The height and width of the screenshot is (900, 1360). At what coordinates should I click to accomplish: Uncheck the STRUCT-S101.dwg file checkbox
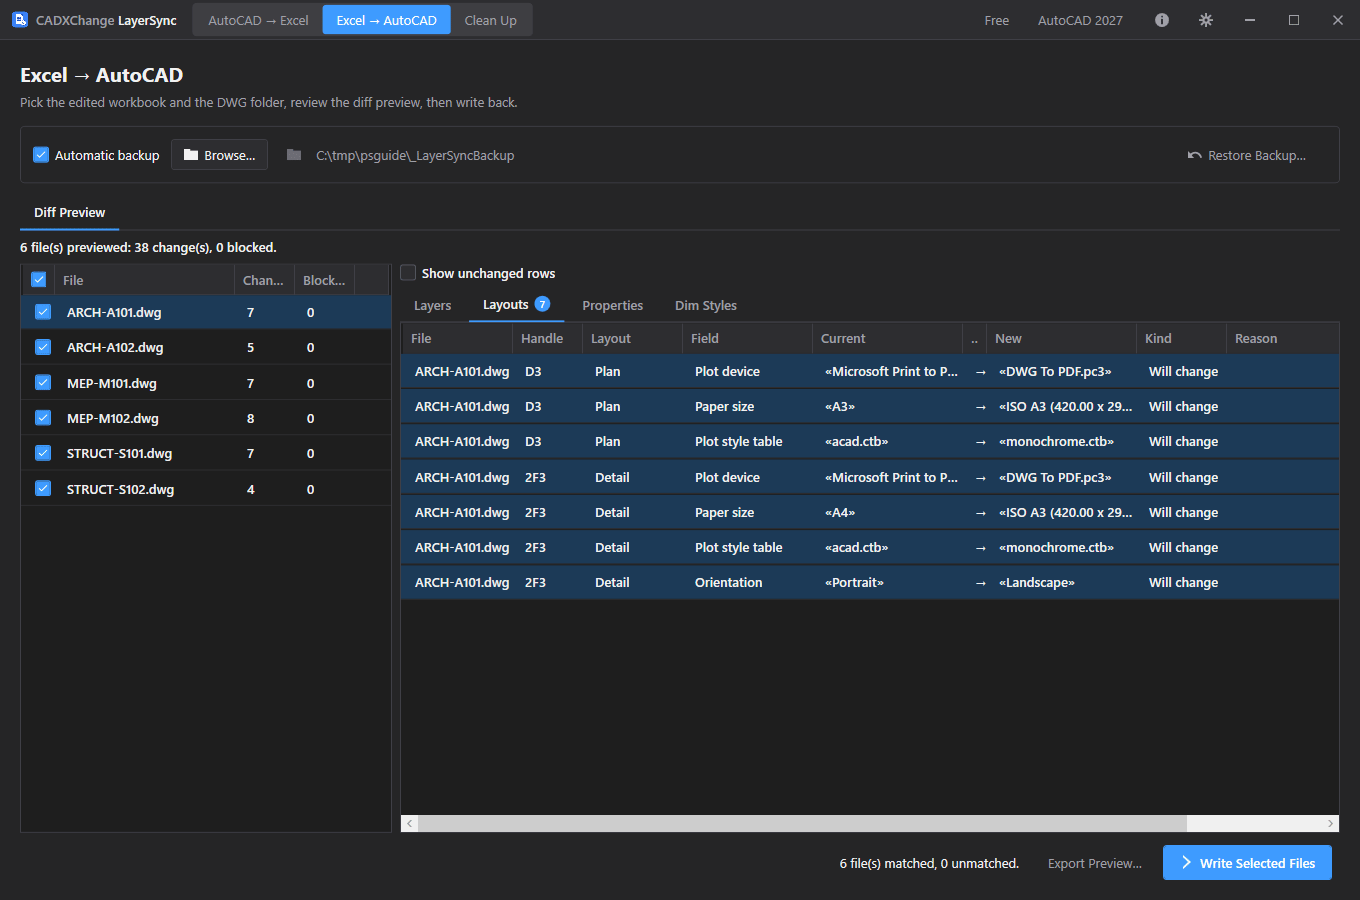pos(43,453)
